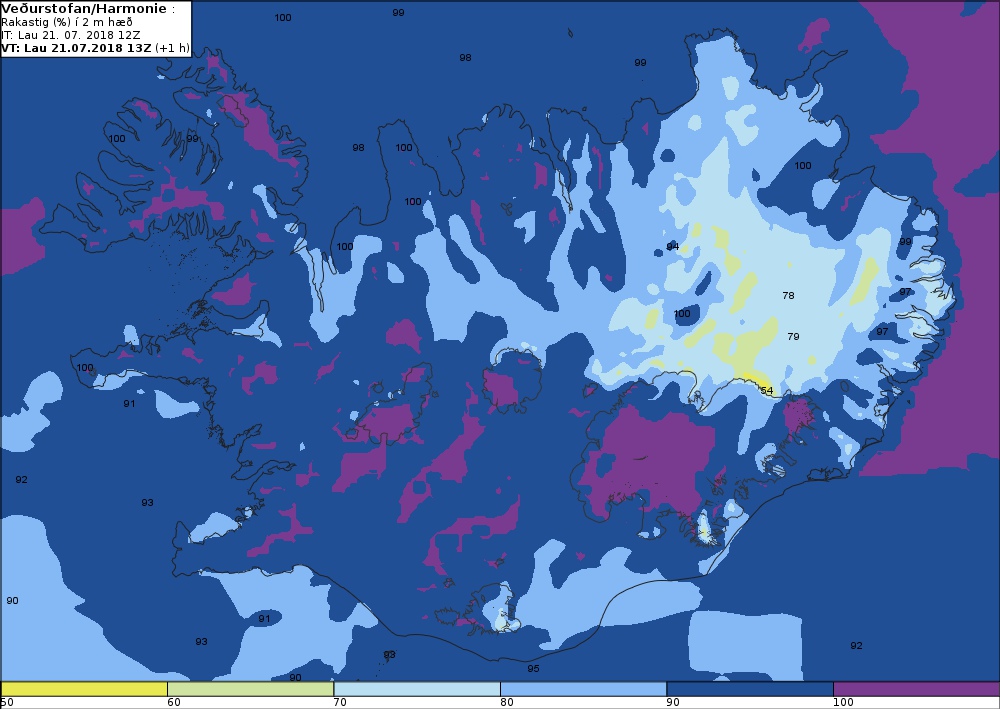1000x709 pixels.
Task: Choose the medium blue 80–90 legend swatch
Action: pos(584,689)
